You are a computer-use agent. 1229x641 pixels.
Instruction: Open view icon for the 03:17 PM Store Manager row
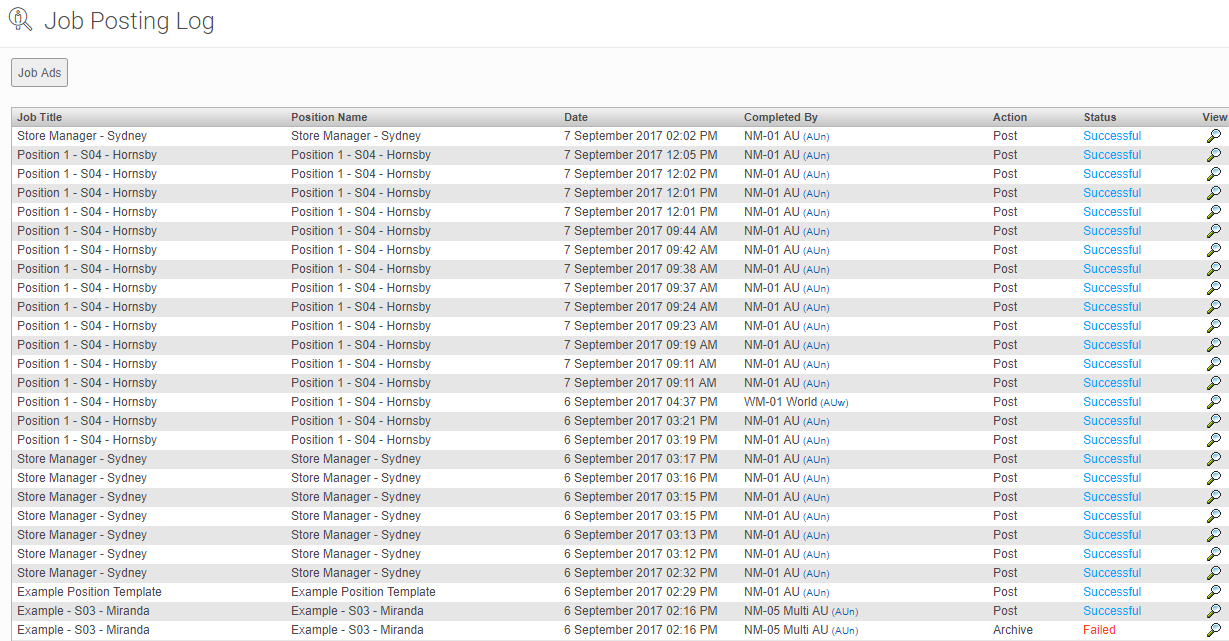pos(1213,459)
